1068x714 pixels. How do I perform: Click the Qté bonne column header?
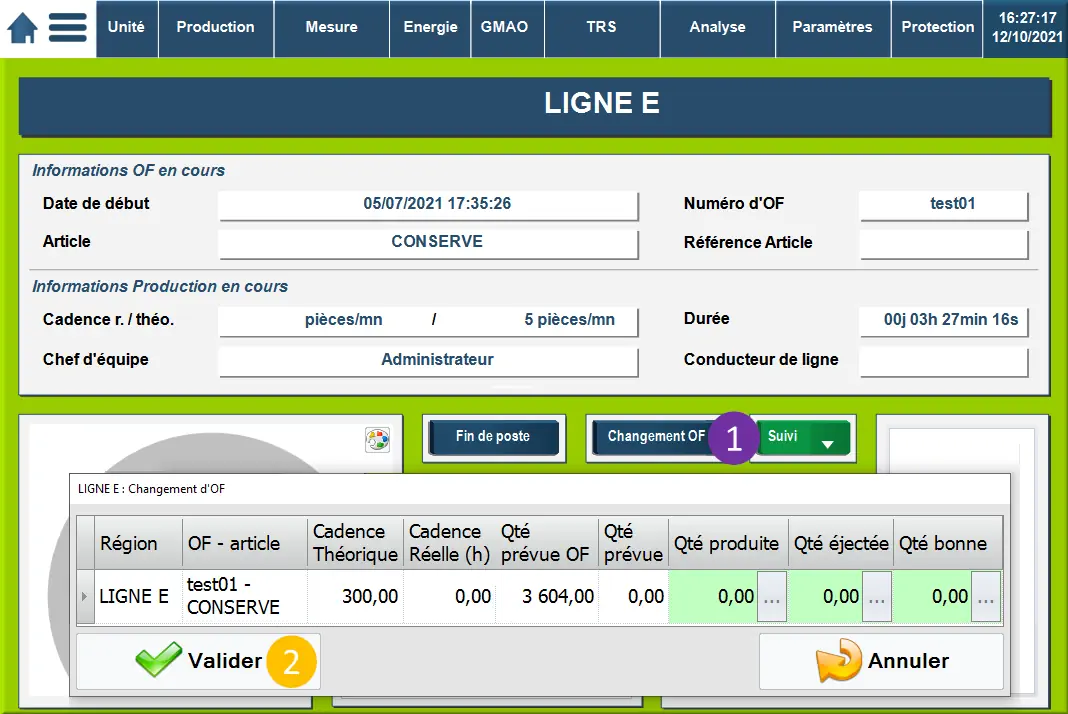coord(947,543)
